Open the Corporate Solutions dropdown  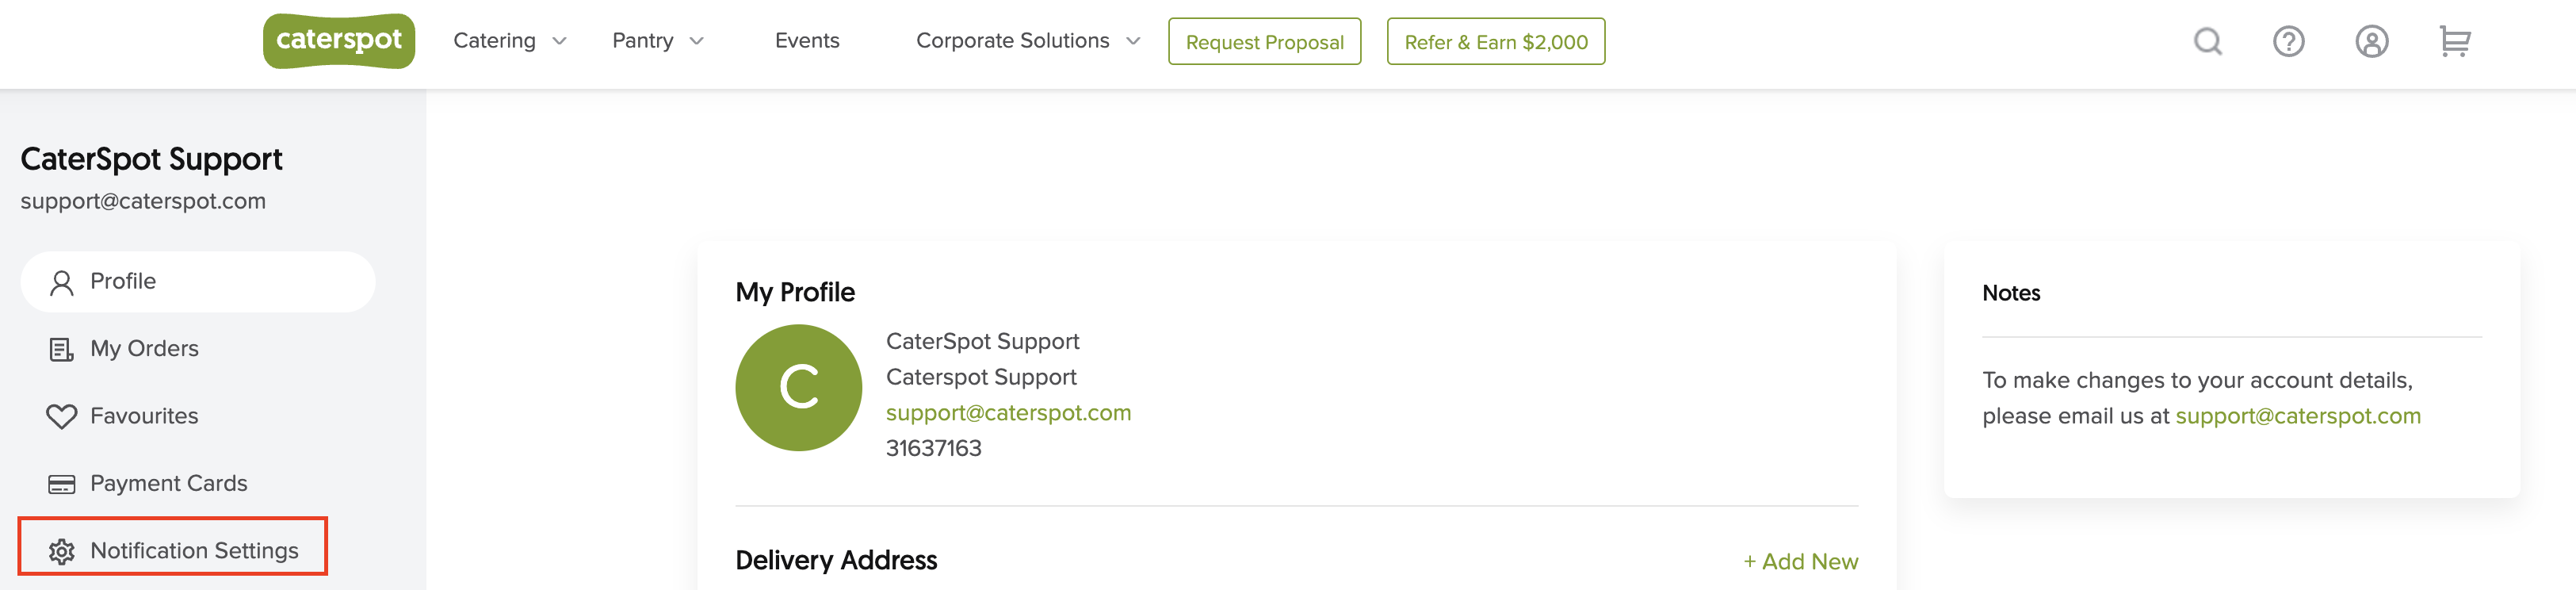[1028, 41]
